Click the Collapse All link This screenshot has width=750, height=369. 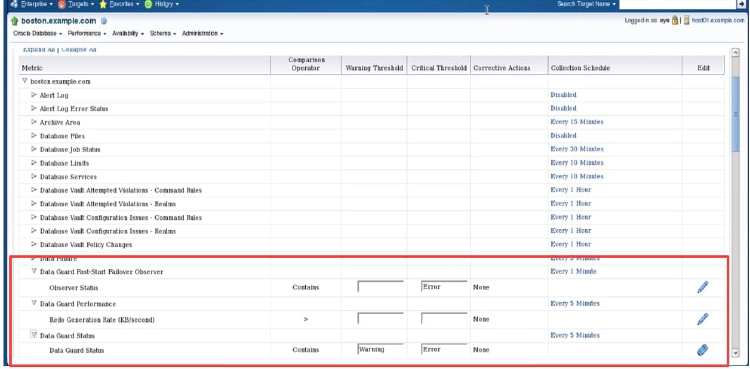[79, 49]
